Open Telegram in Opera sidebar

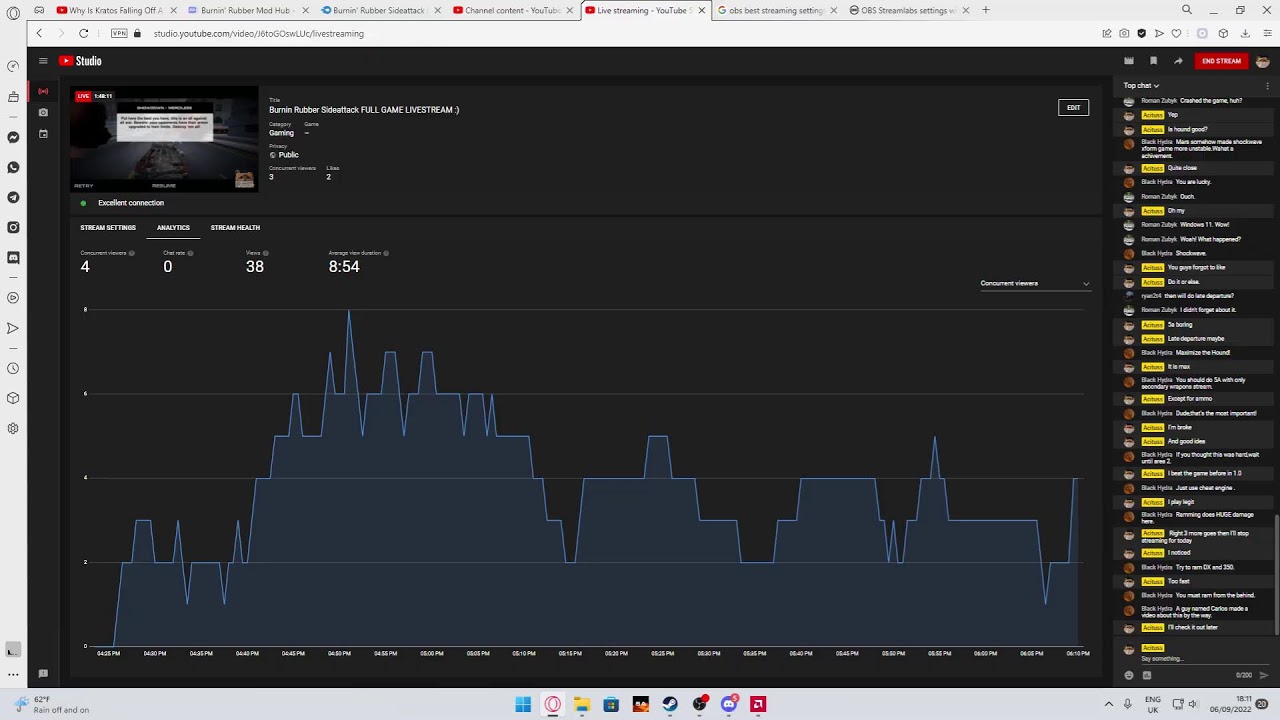coord(13,197)
